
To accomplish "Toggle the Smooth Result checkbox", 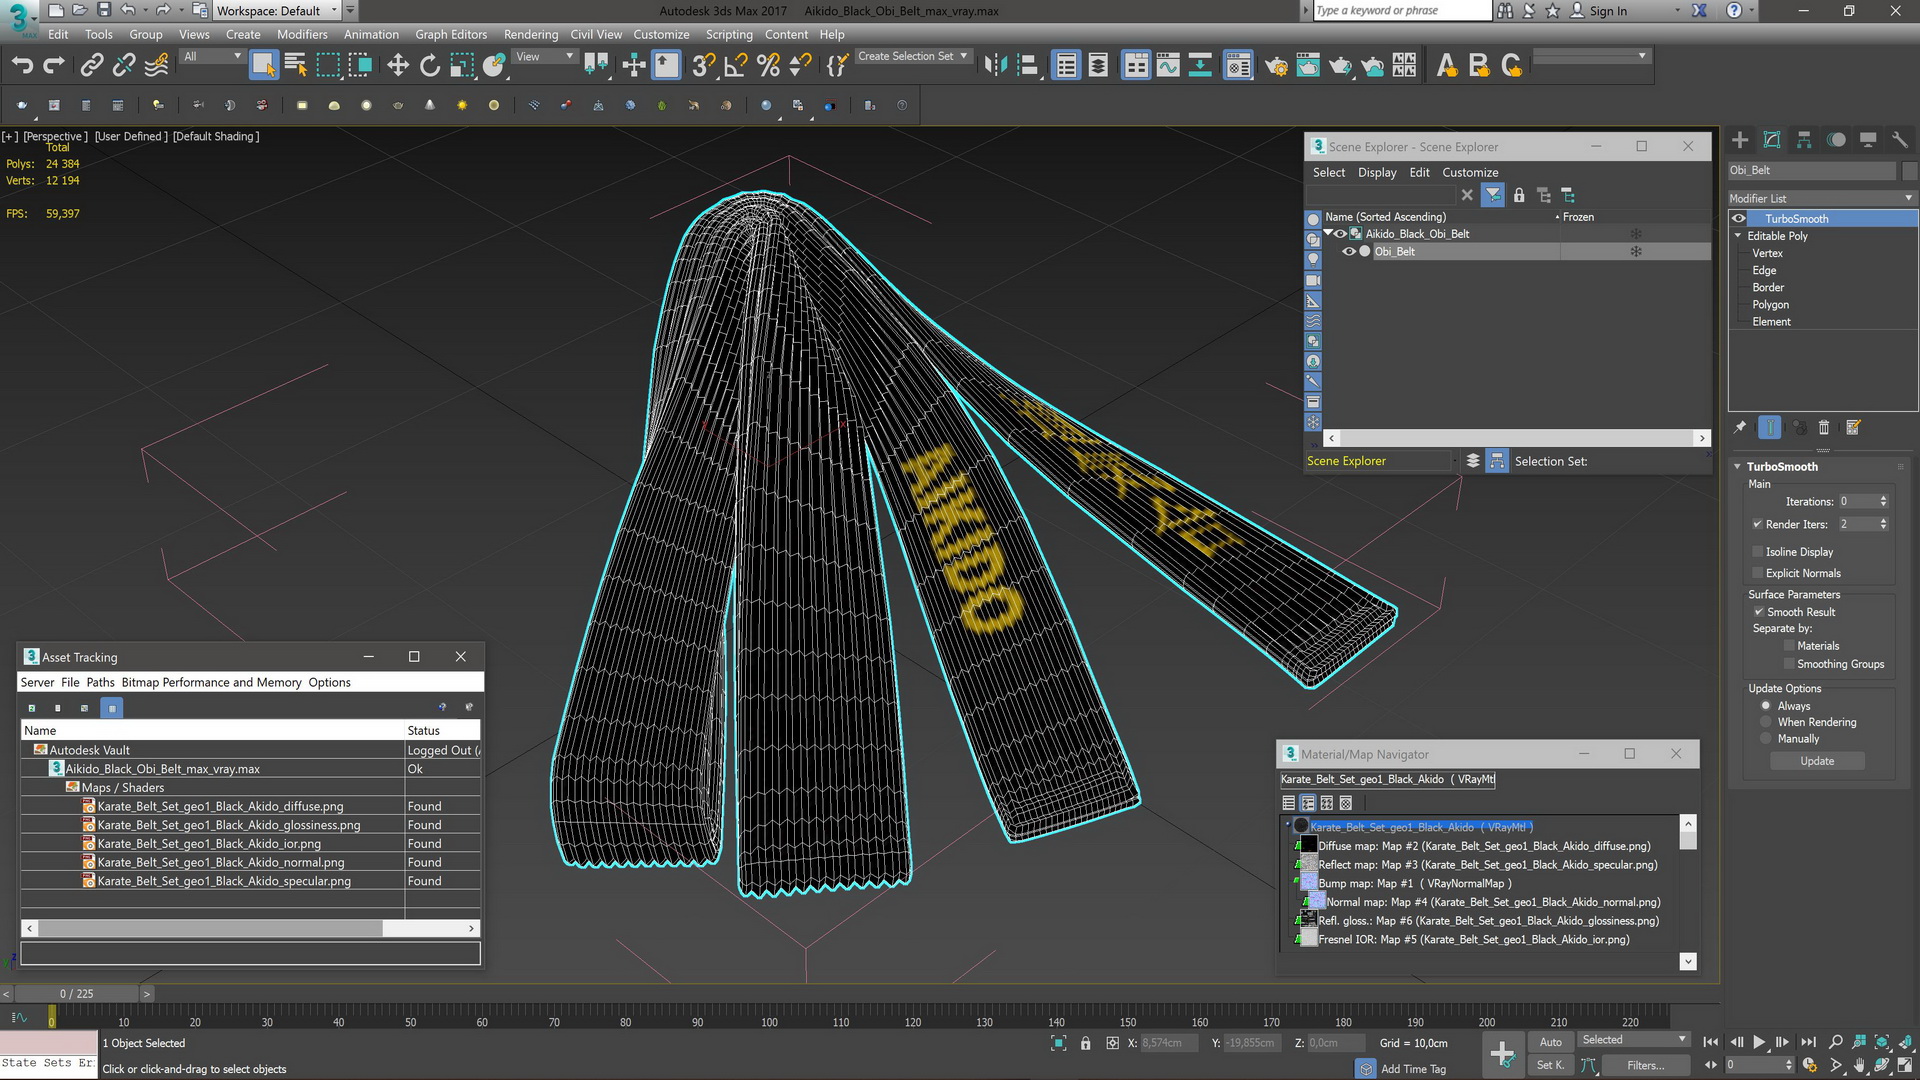I will click(1758, 612).
